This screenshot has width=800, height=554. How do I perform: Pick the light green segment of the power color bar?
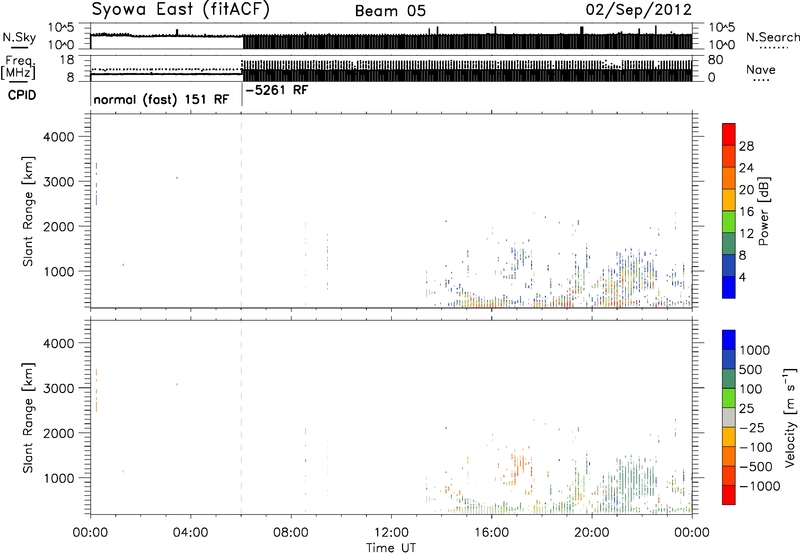click(x=729, y=222)
